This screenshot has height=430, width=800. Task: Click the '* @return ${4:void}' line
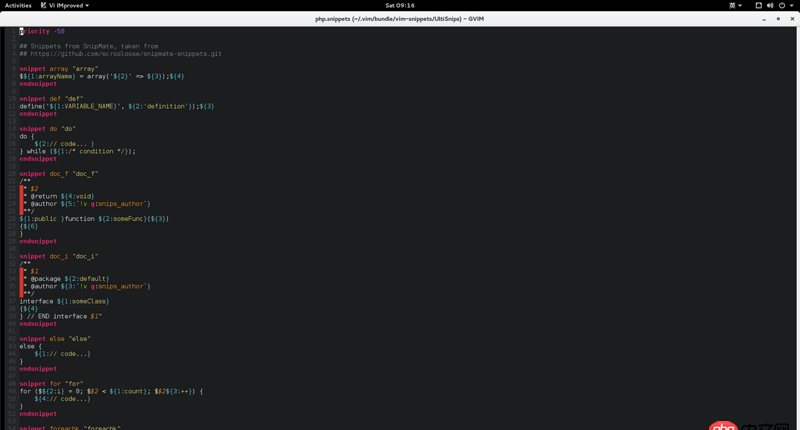59,196
